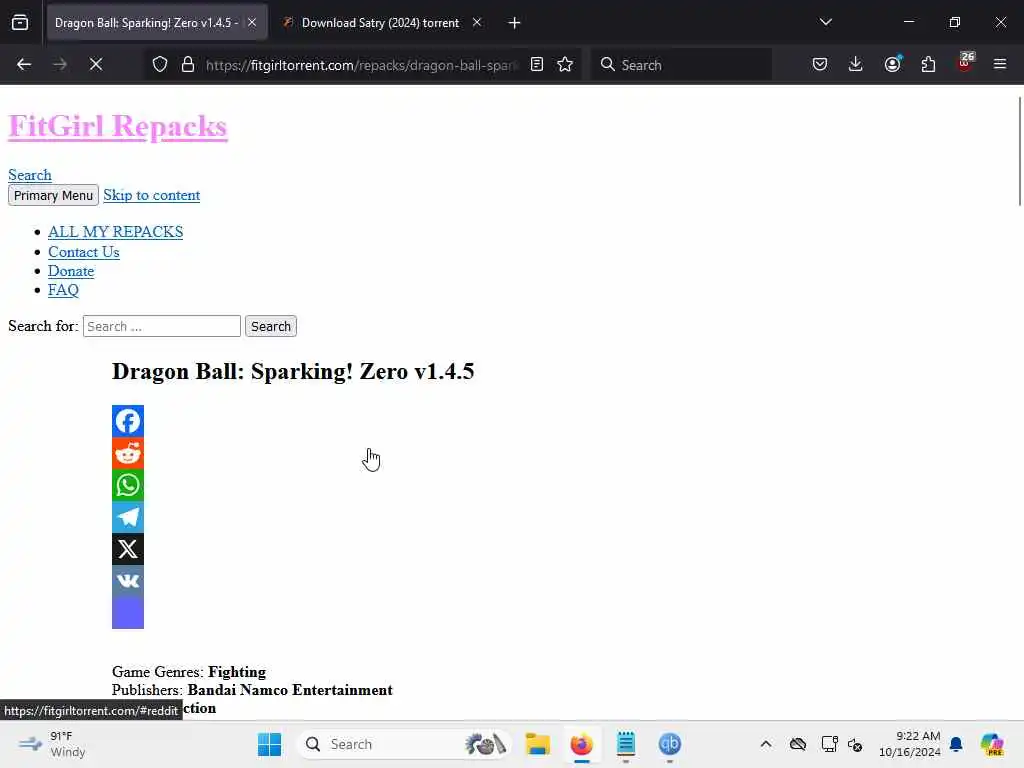Image resolution: width=1024 pixels, height=768 pixels.
Task: Focus the Firefox toolbar search box
Action: 681,64
